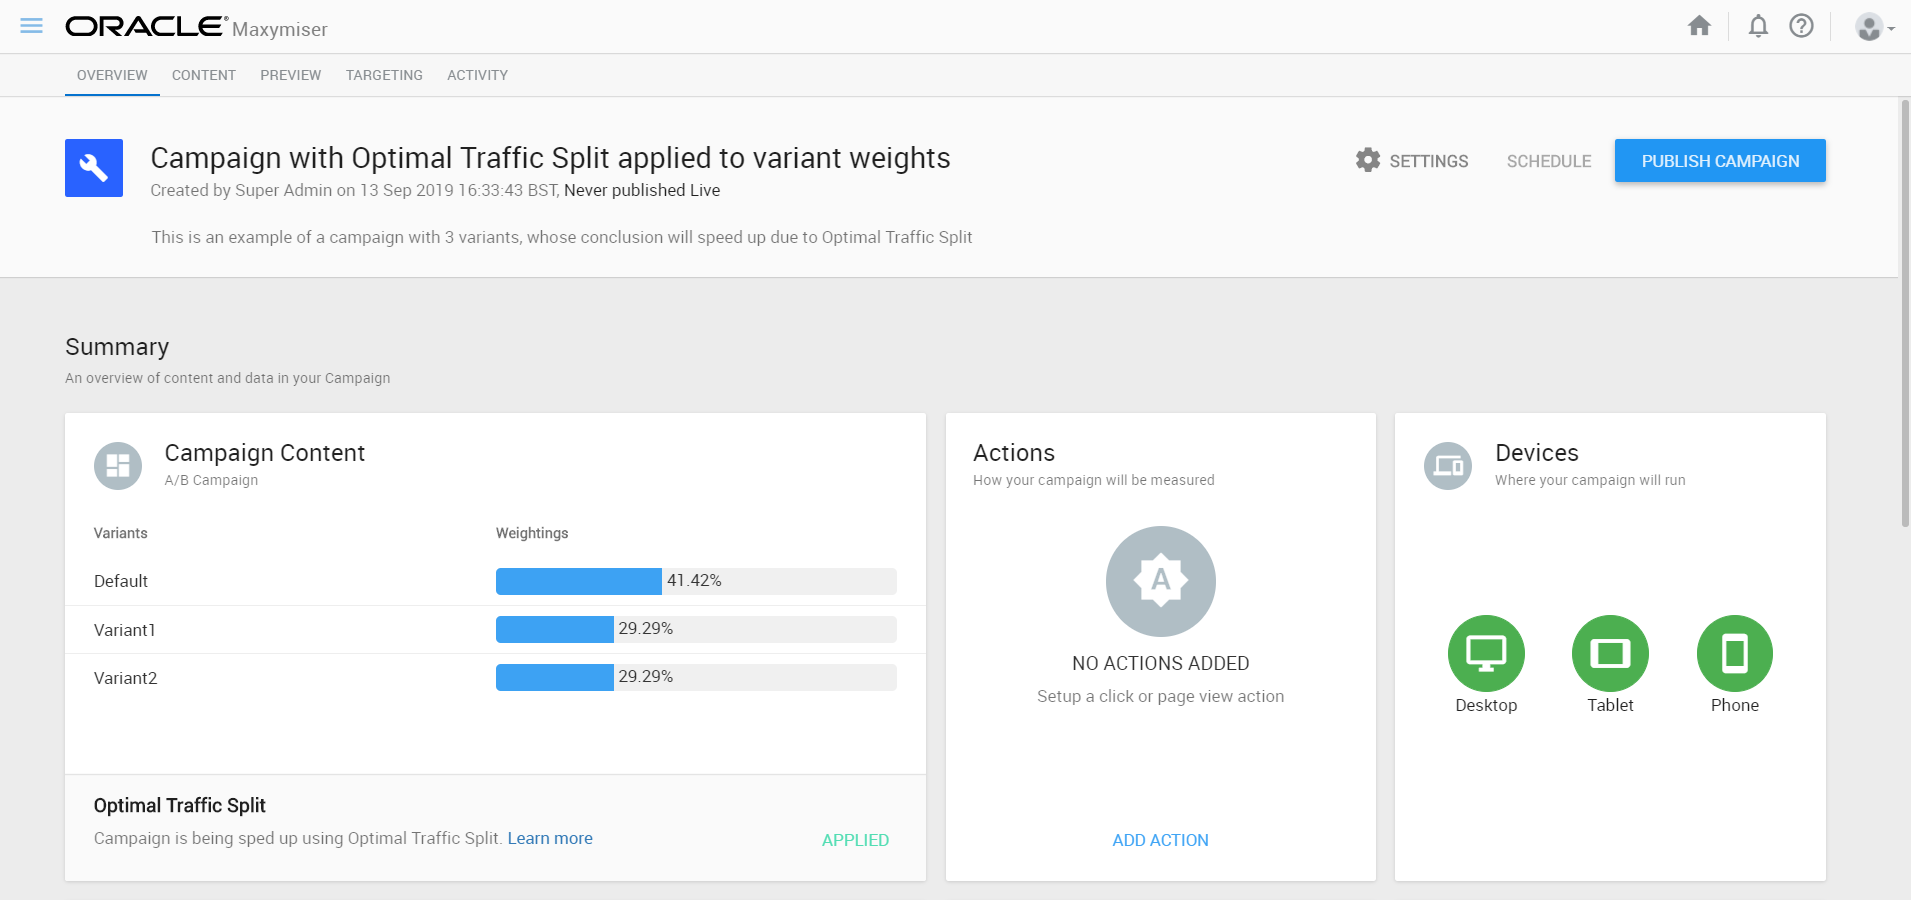Click the Publish Campaign button
Viewport: 1911px width, 900px height.
pyautogui.click(x=1720, y=161)
